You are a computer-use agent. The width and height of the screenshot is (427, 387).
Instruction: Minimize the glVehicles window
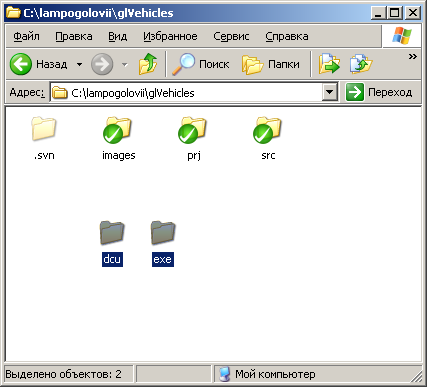tap(378, 13)
